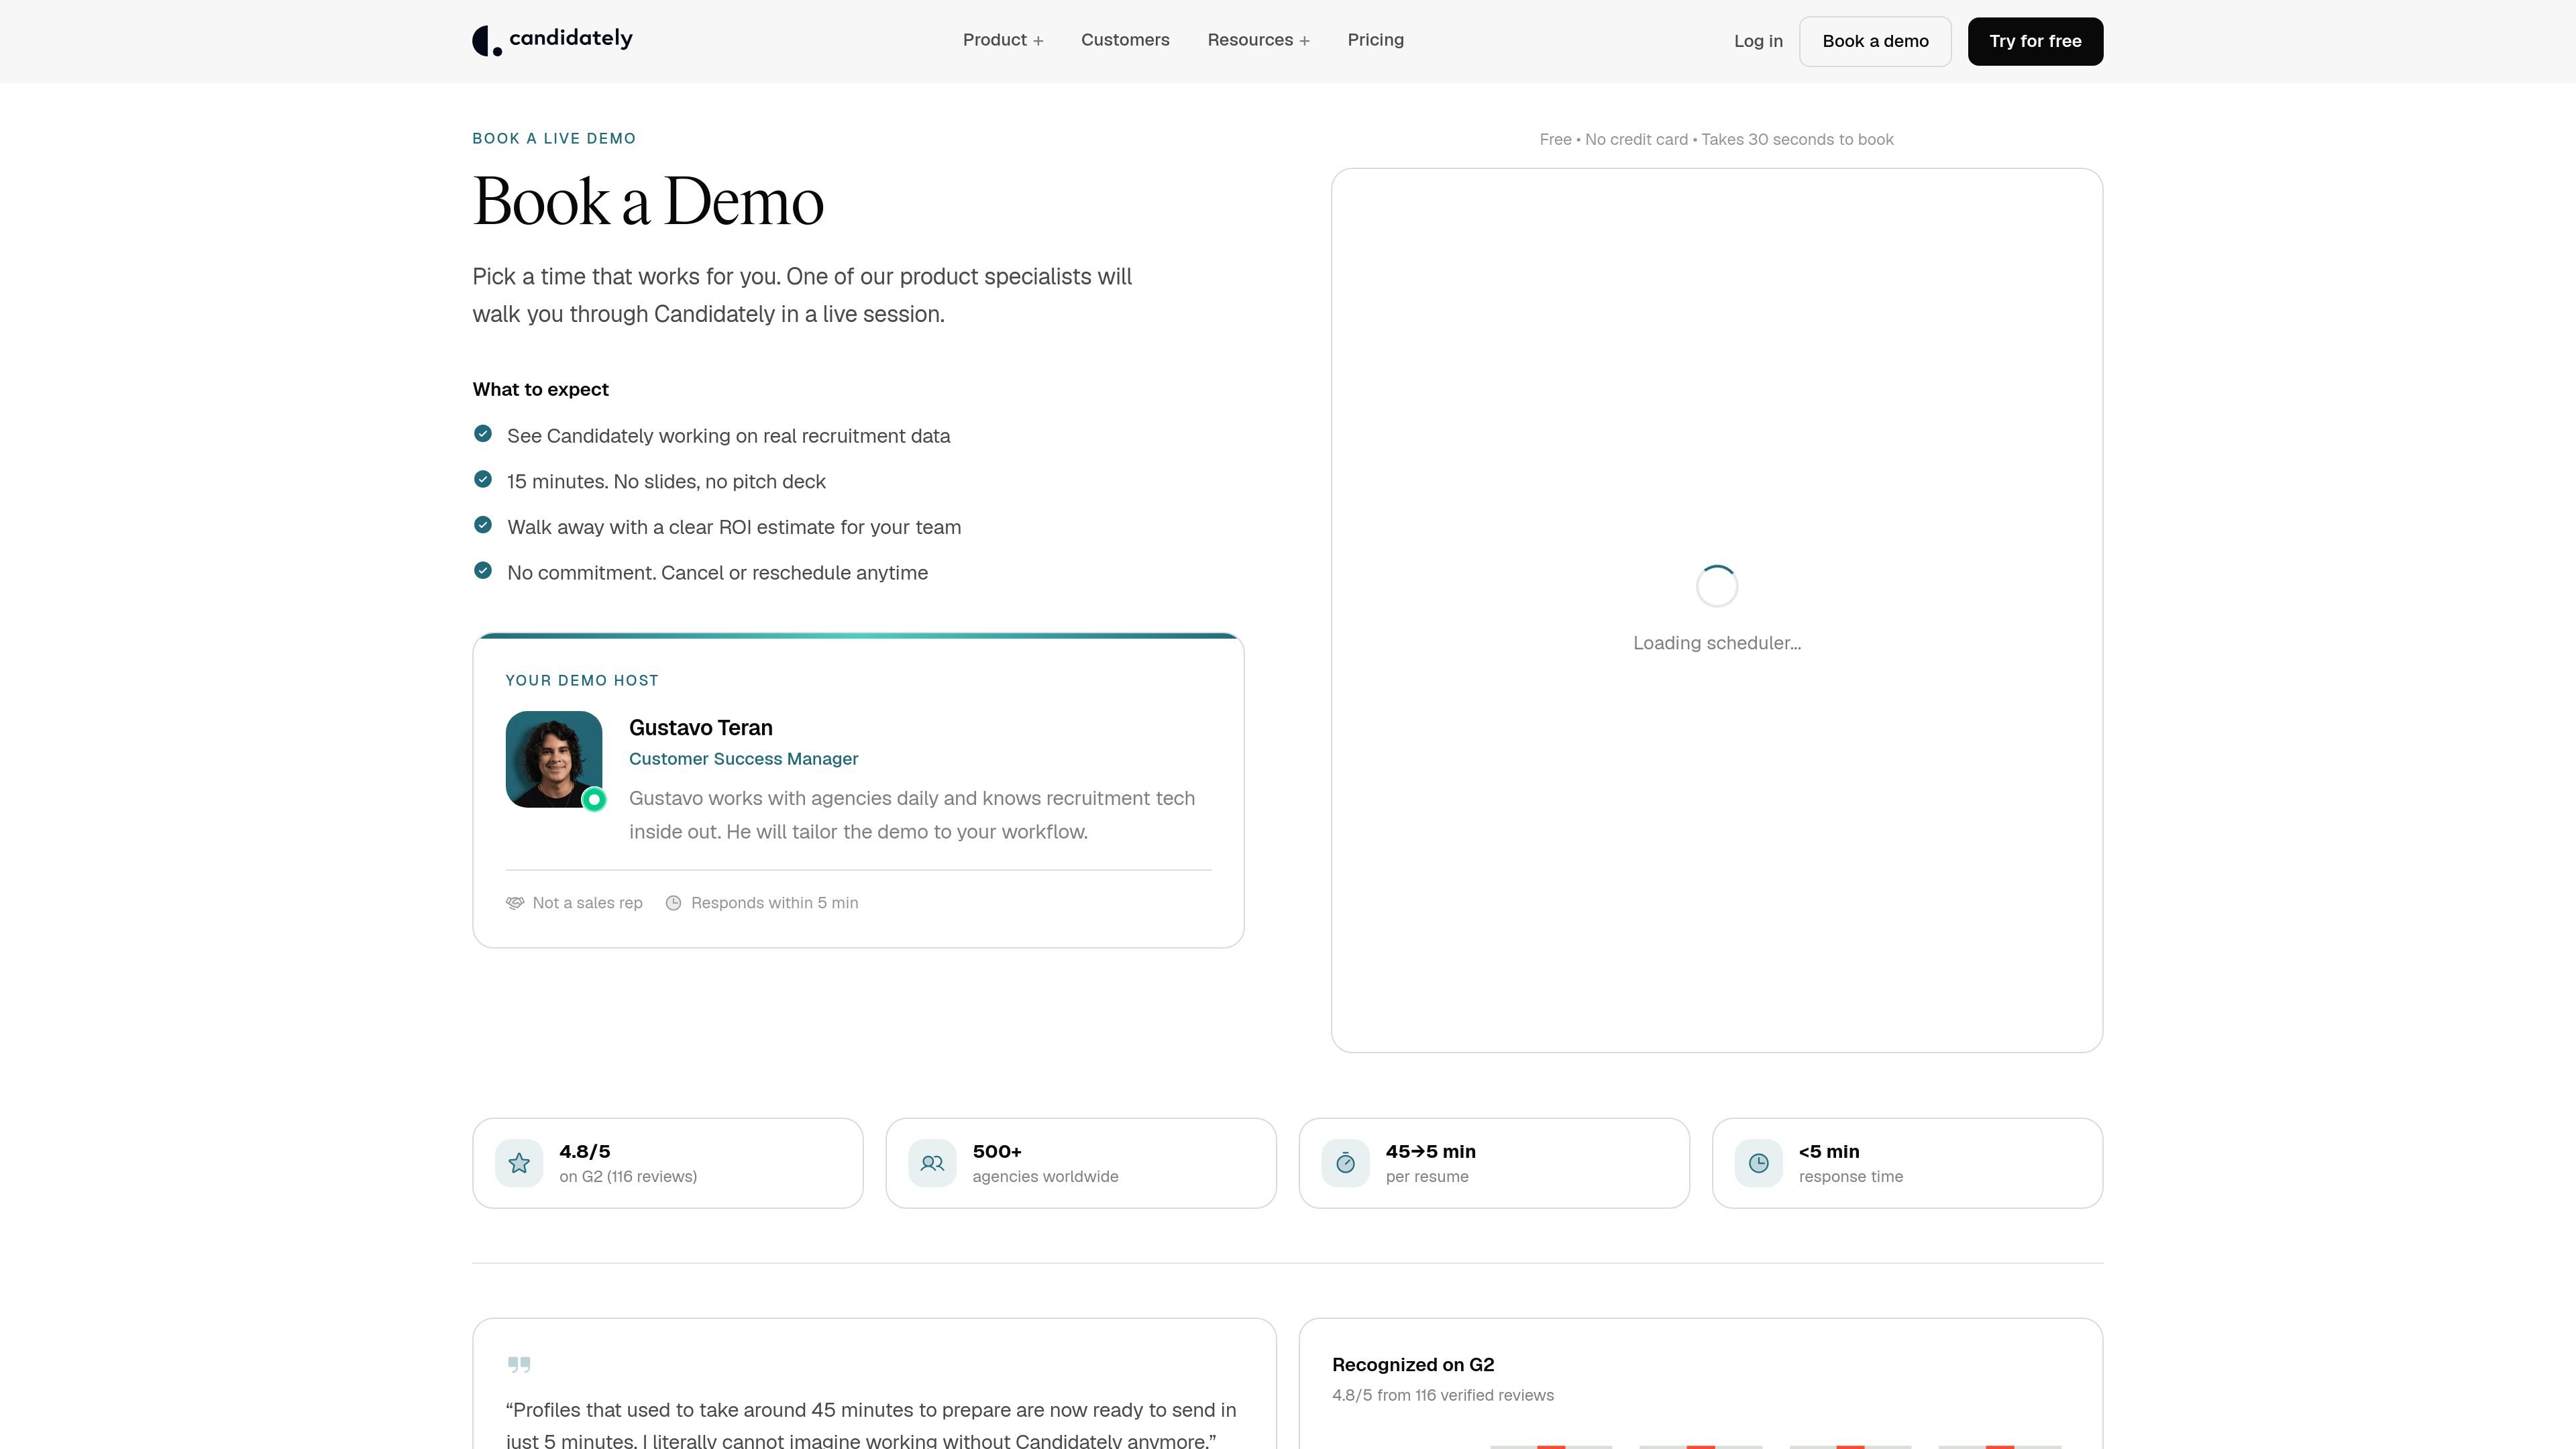The height and width of the screenshot is (1449, 2576).
Task: Click the Loading scheduler... message
Action: tap(1717, 643)
